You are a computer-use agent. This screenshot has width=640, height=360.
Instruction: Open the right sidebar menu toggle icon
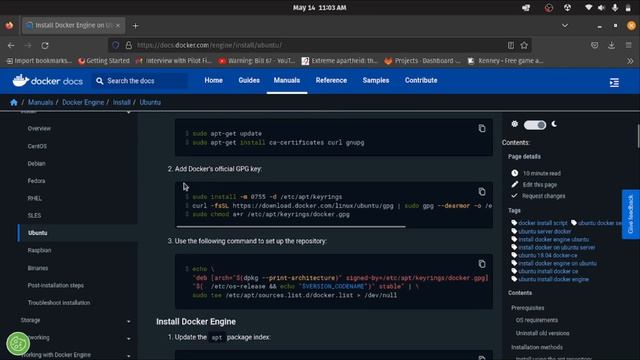614,82
